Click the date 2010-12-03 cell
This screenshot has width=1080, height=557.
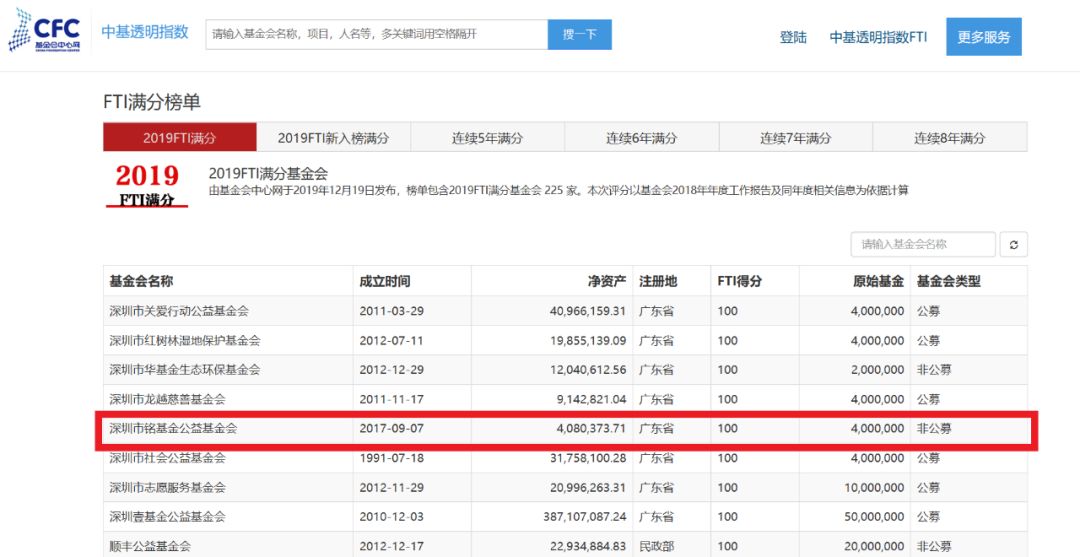391,516
